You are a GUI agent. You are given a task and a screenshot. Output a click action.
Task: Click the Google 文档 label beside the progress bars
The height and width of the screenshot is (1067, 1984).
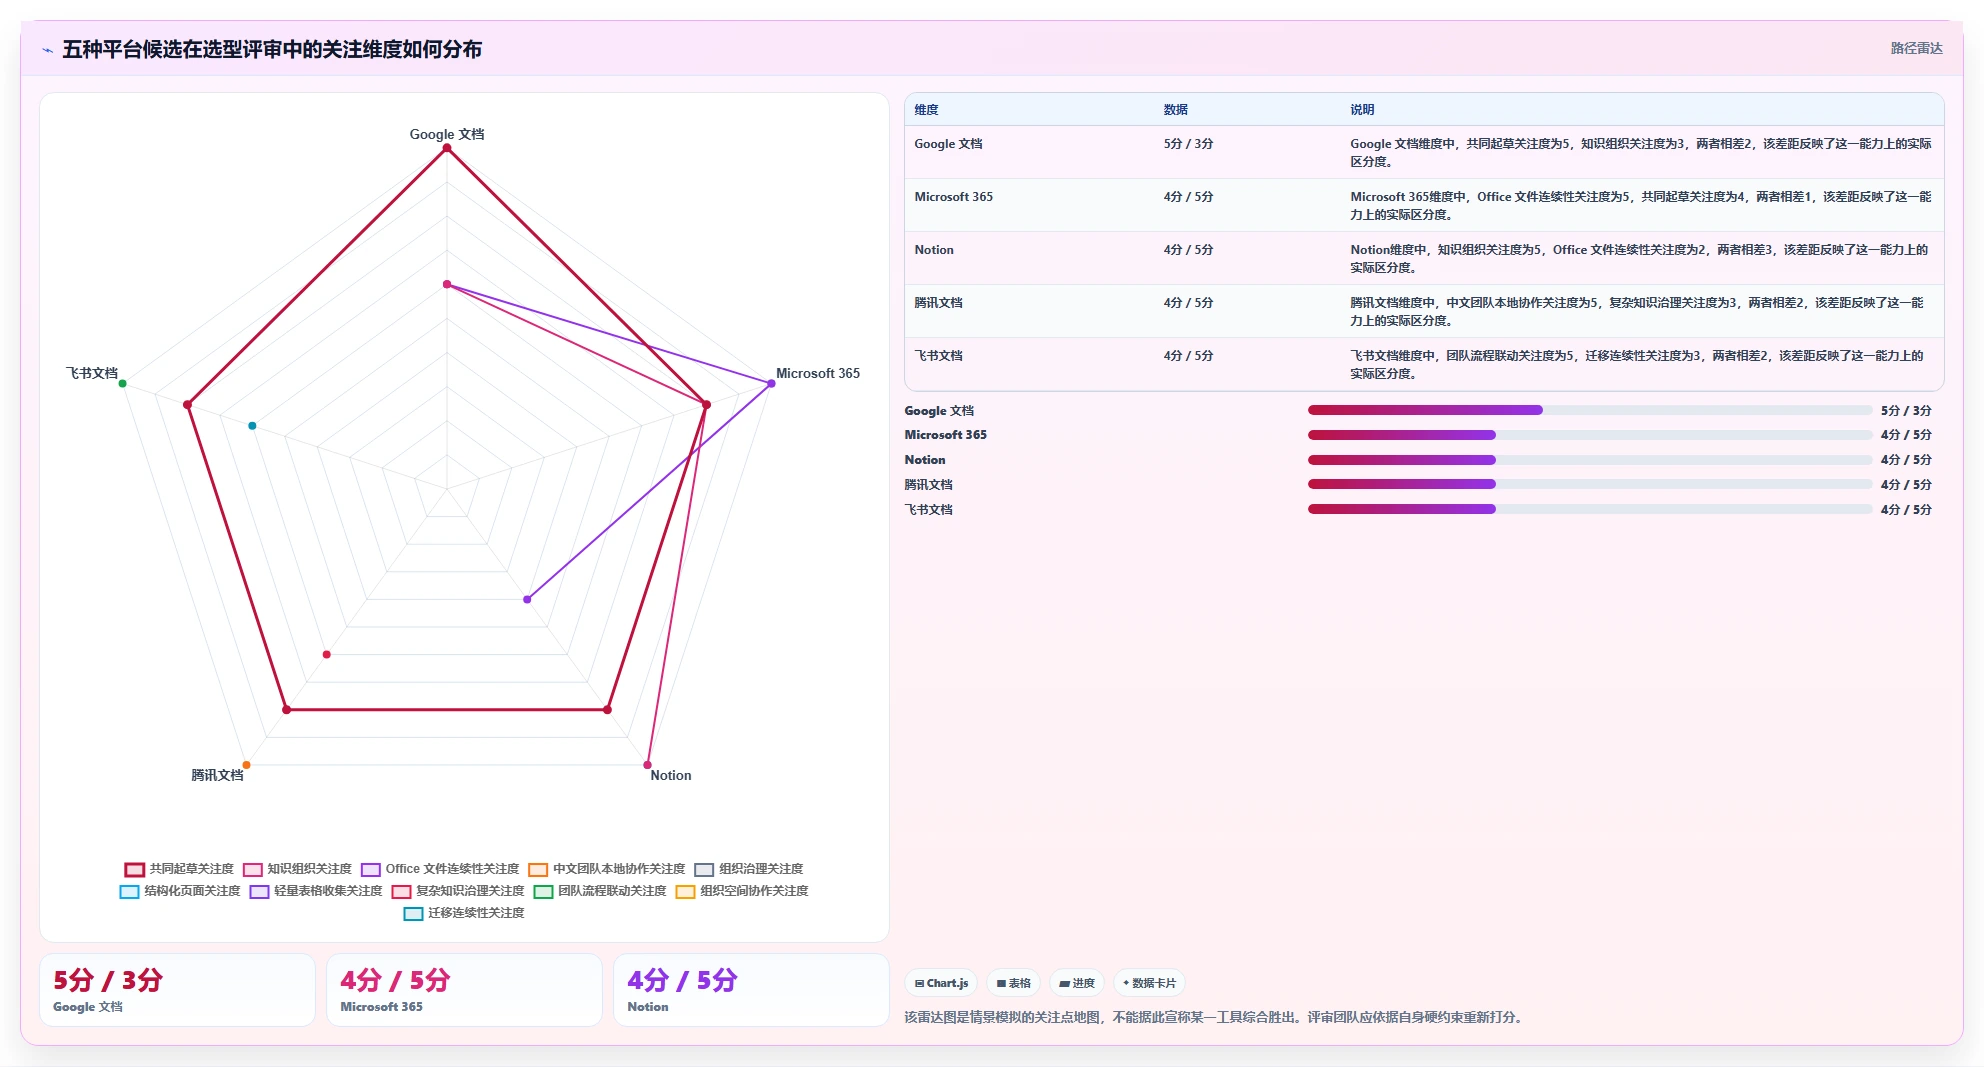point(939,411)
